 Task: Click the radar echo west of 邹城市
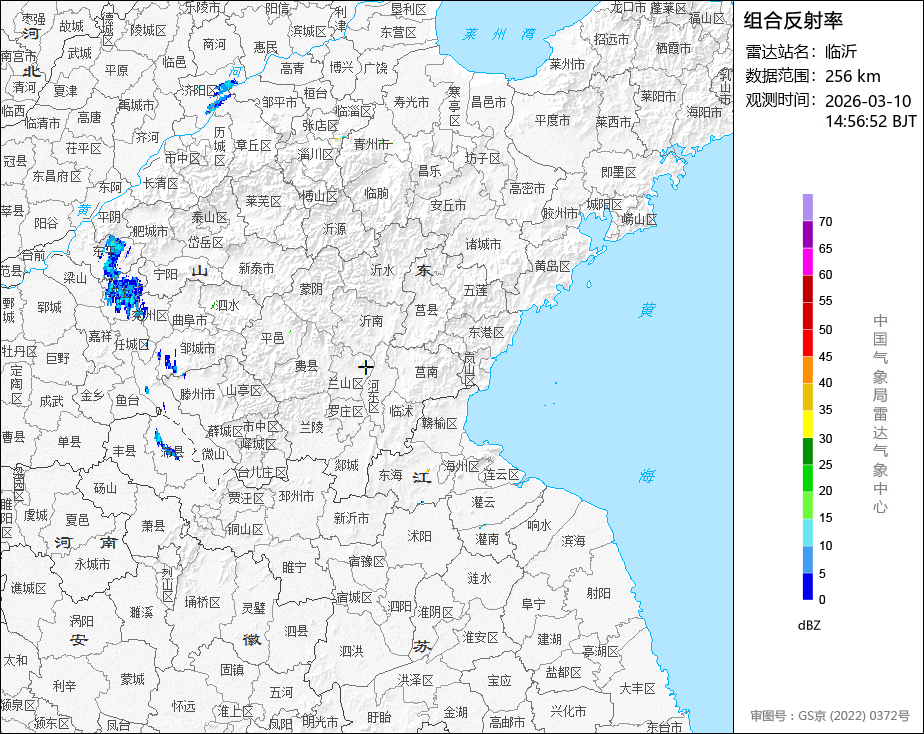(169, 361)
